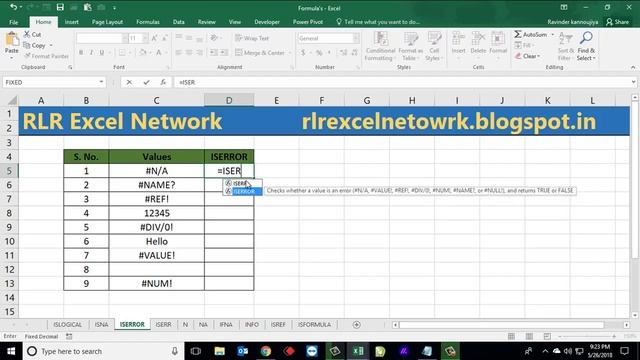Open Customize Quick Access Toolbar dropdown
640x360 pixels.
coord(114,8)
